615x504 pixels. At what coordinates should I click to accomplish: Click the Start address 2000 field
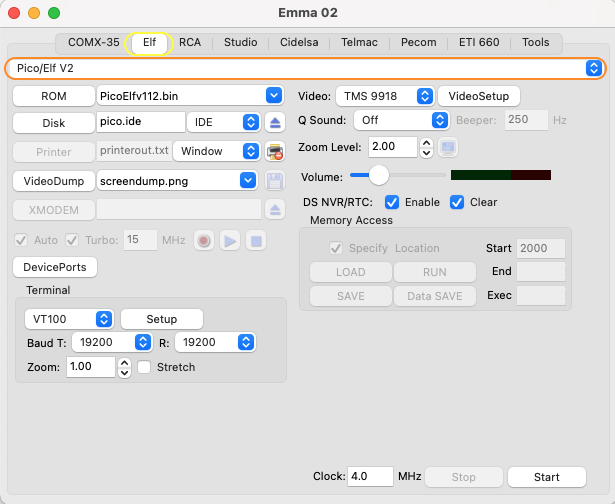coord(541,248)
